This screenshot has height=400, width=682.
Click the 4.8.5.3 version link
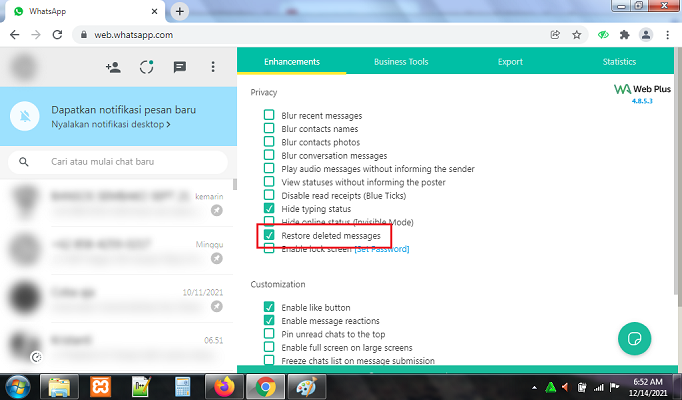[x=642, y=101]
